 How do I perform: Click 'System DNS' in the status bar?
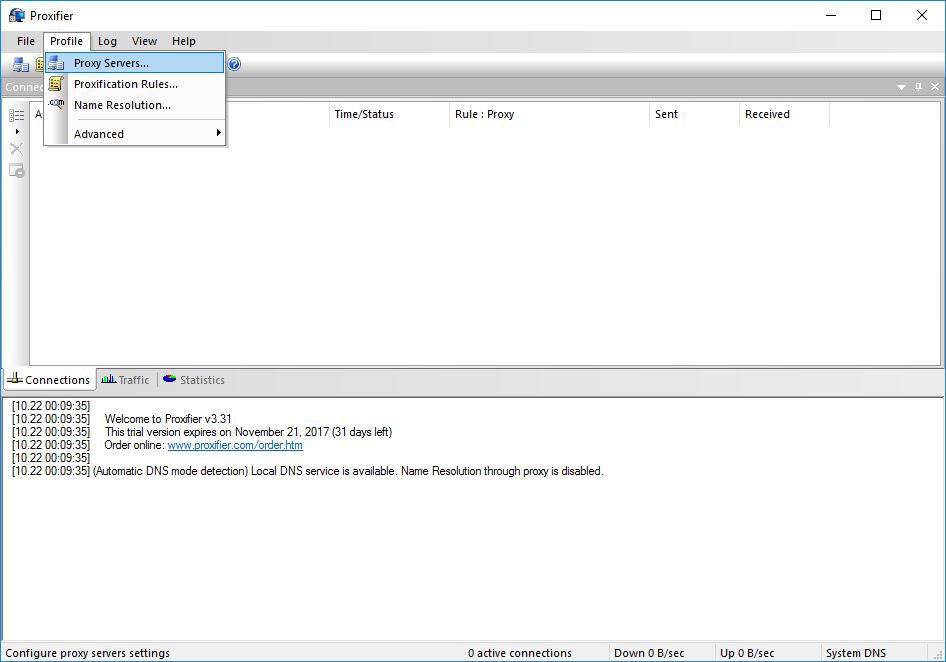tap(856, 653)
